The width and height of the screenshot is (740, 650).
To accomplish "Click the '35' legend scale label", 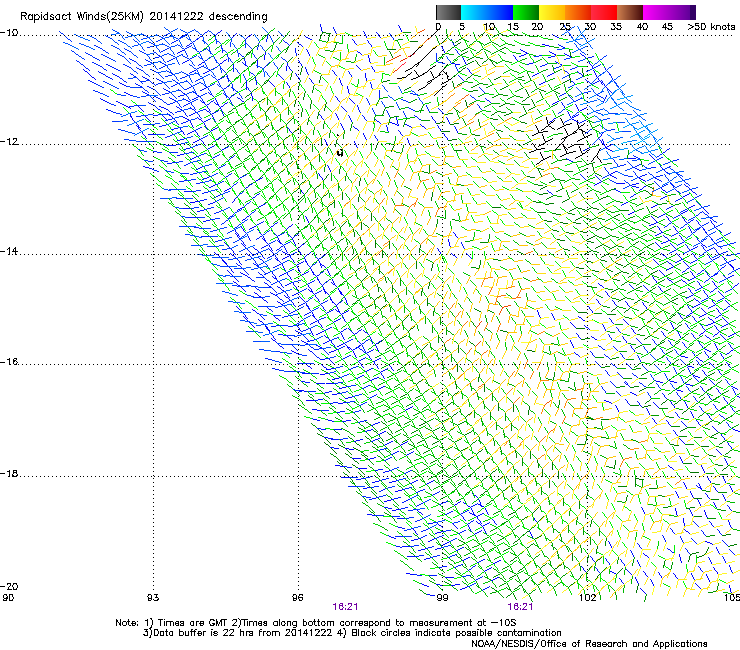I will [x=616, y=27].
